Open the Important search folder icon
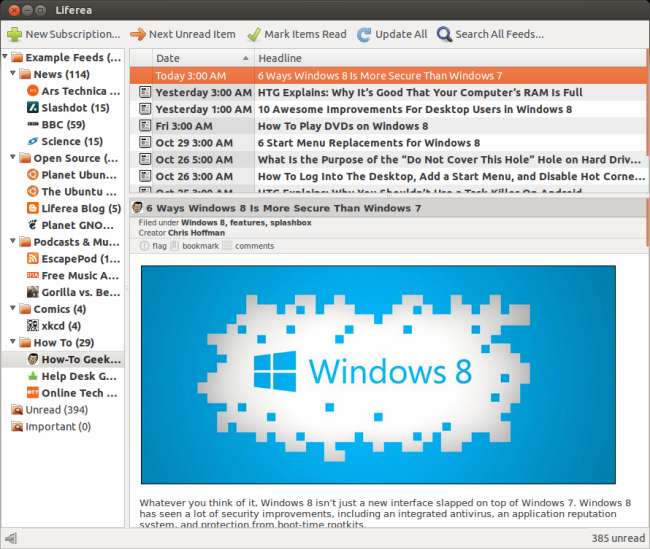 pos(17,426)
